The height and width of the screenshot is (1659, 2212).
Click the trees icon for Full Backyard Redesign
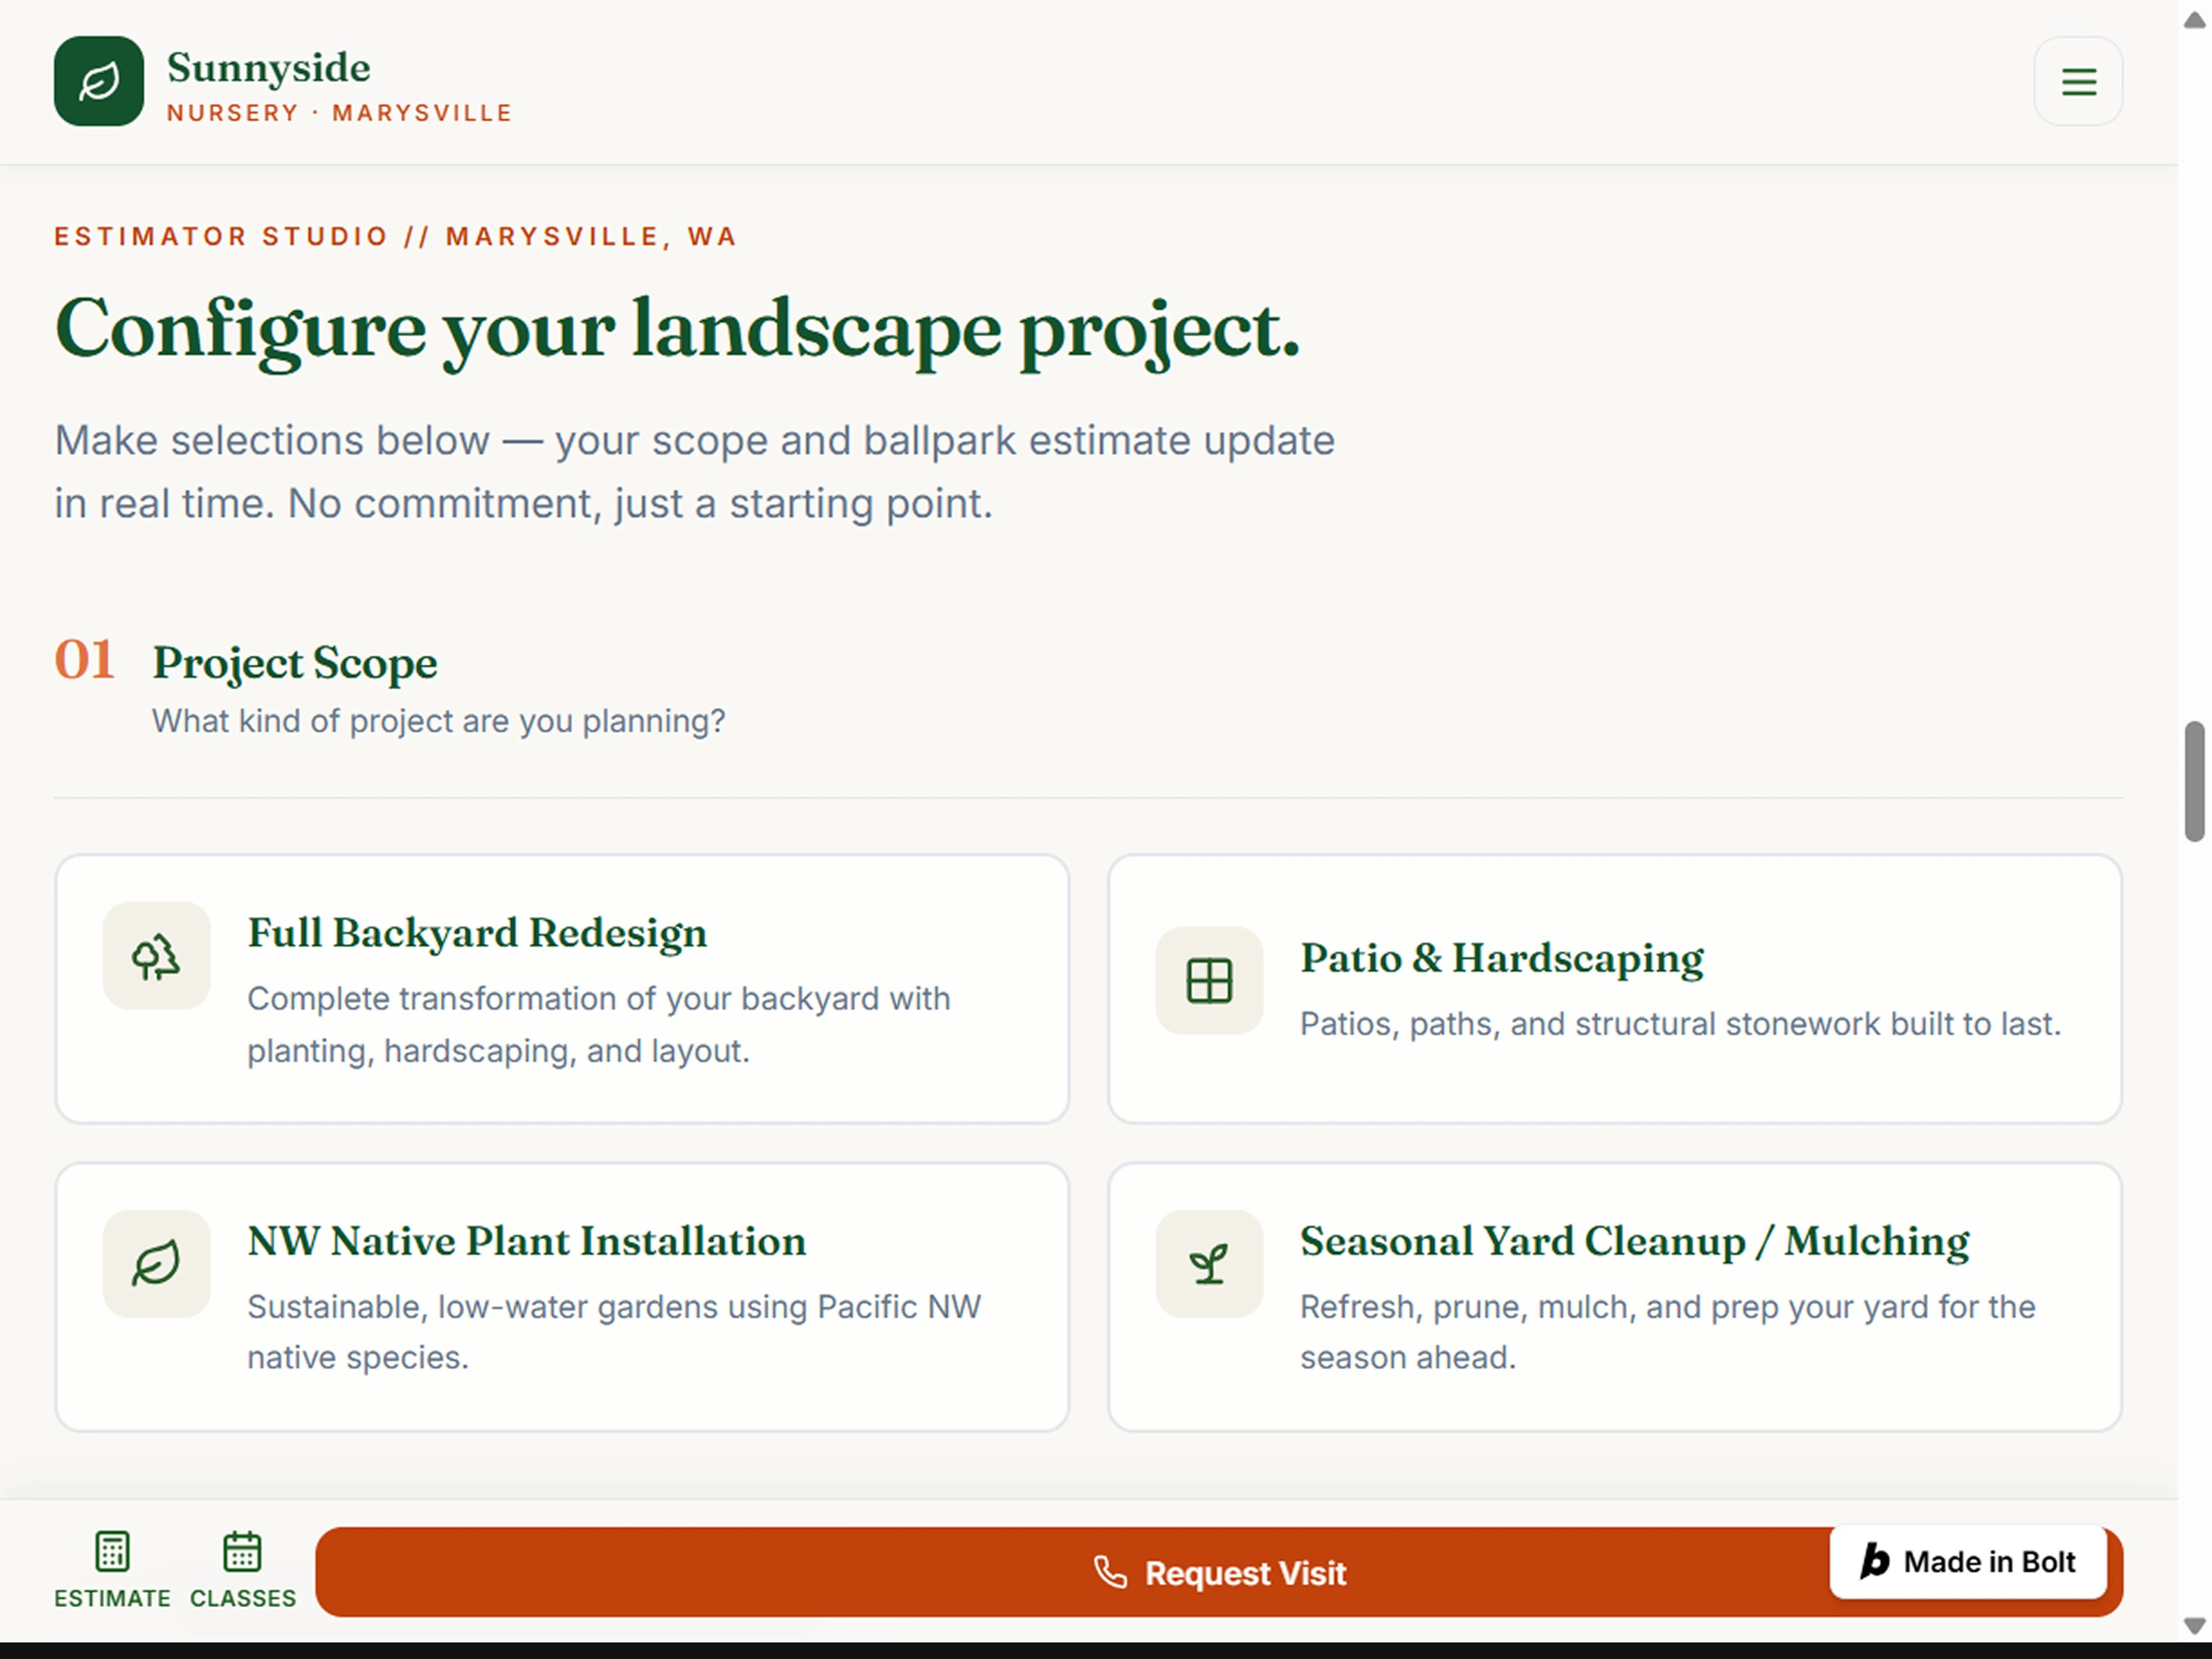tap(156, 956)
